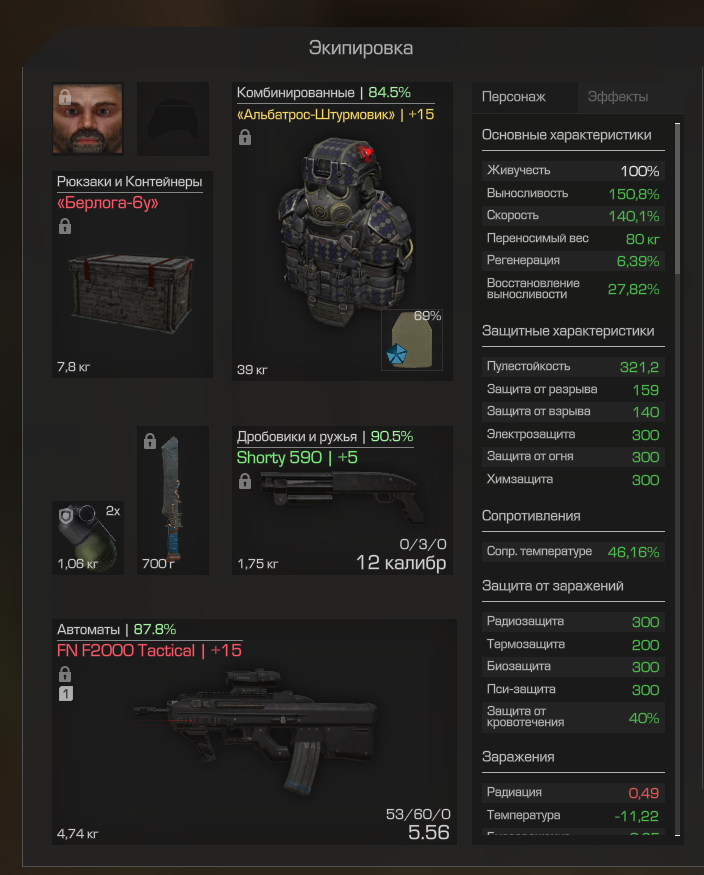
Task: Click the lock icon on Берлога-6у container
Action: click(65, 227)
